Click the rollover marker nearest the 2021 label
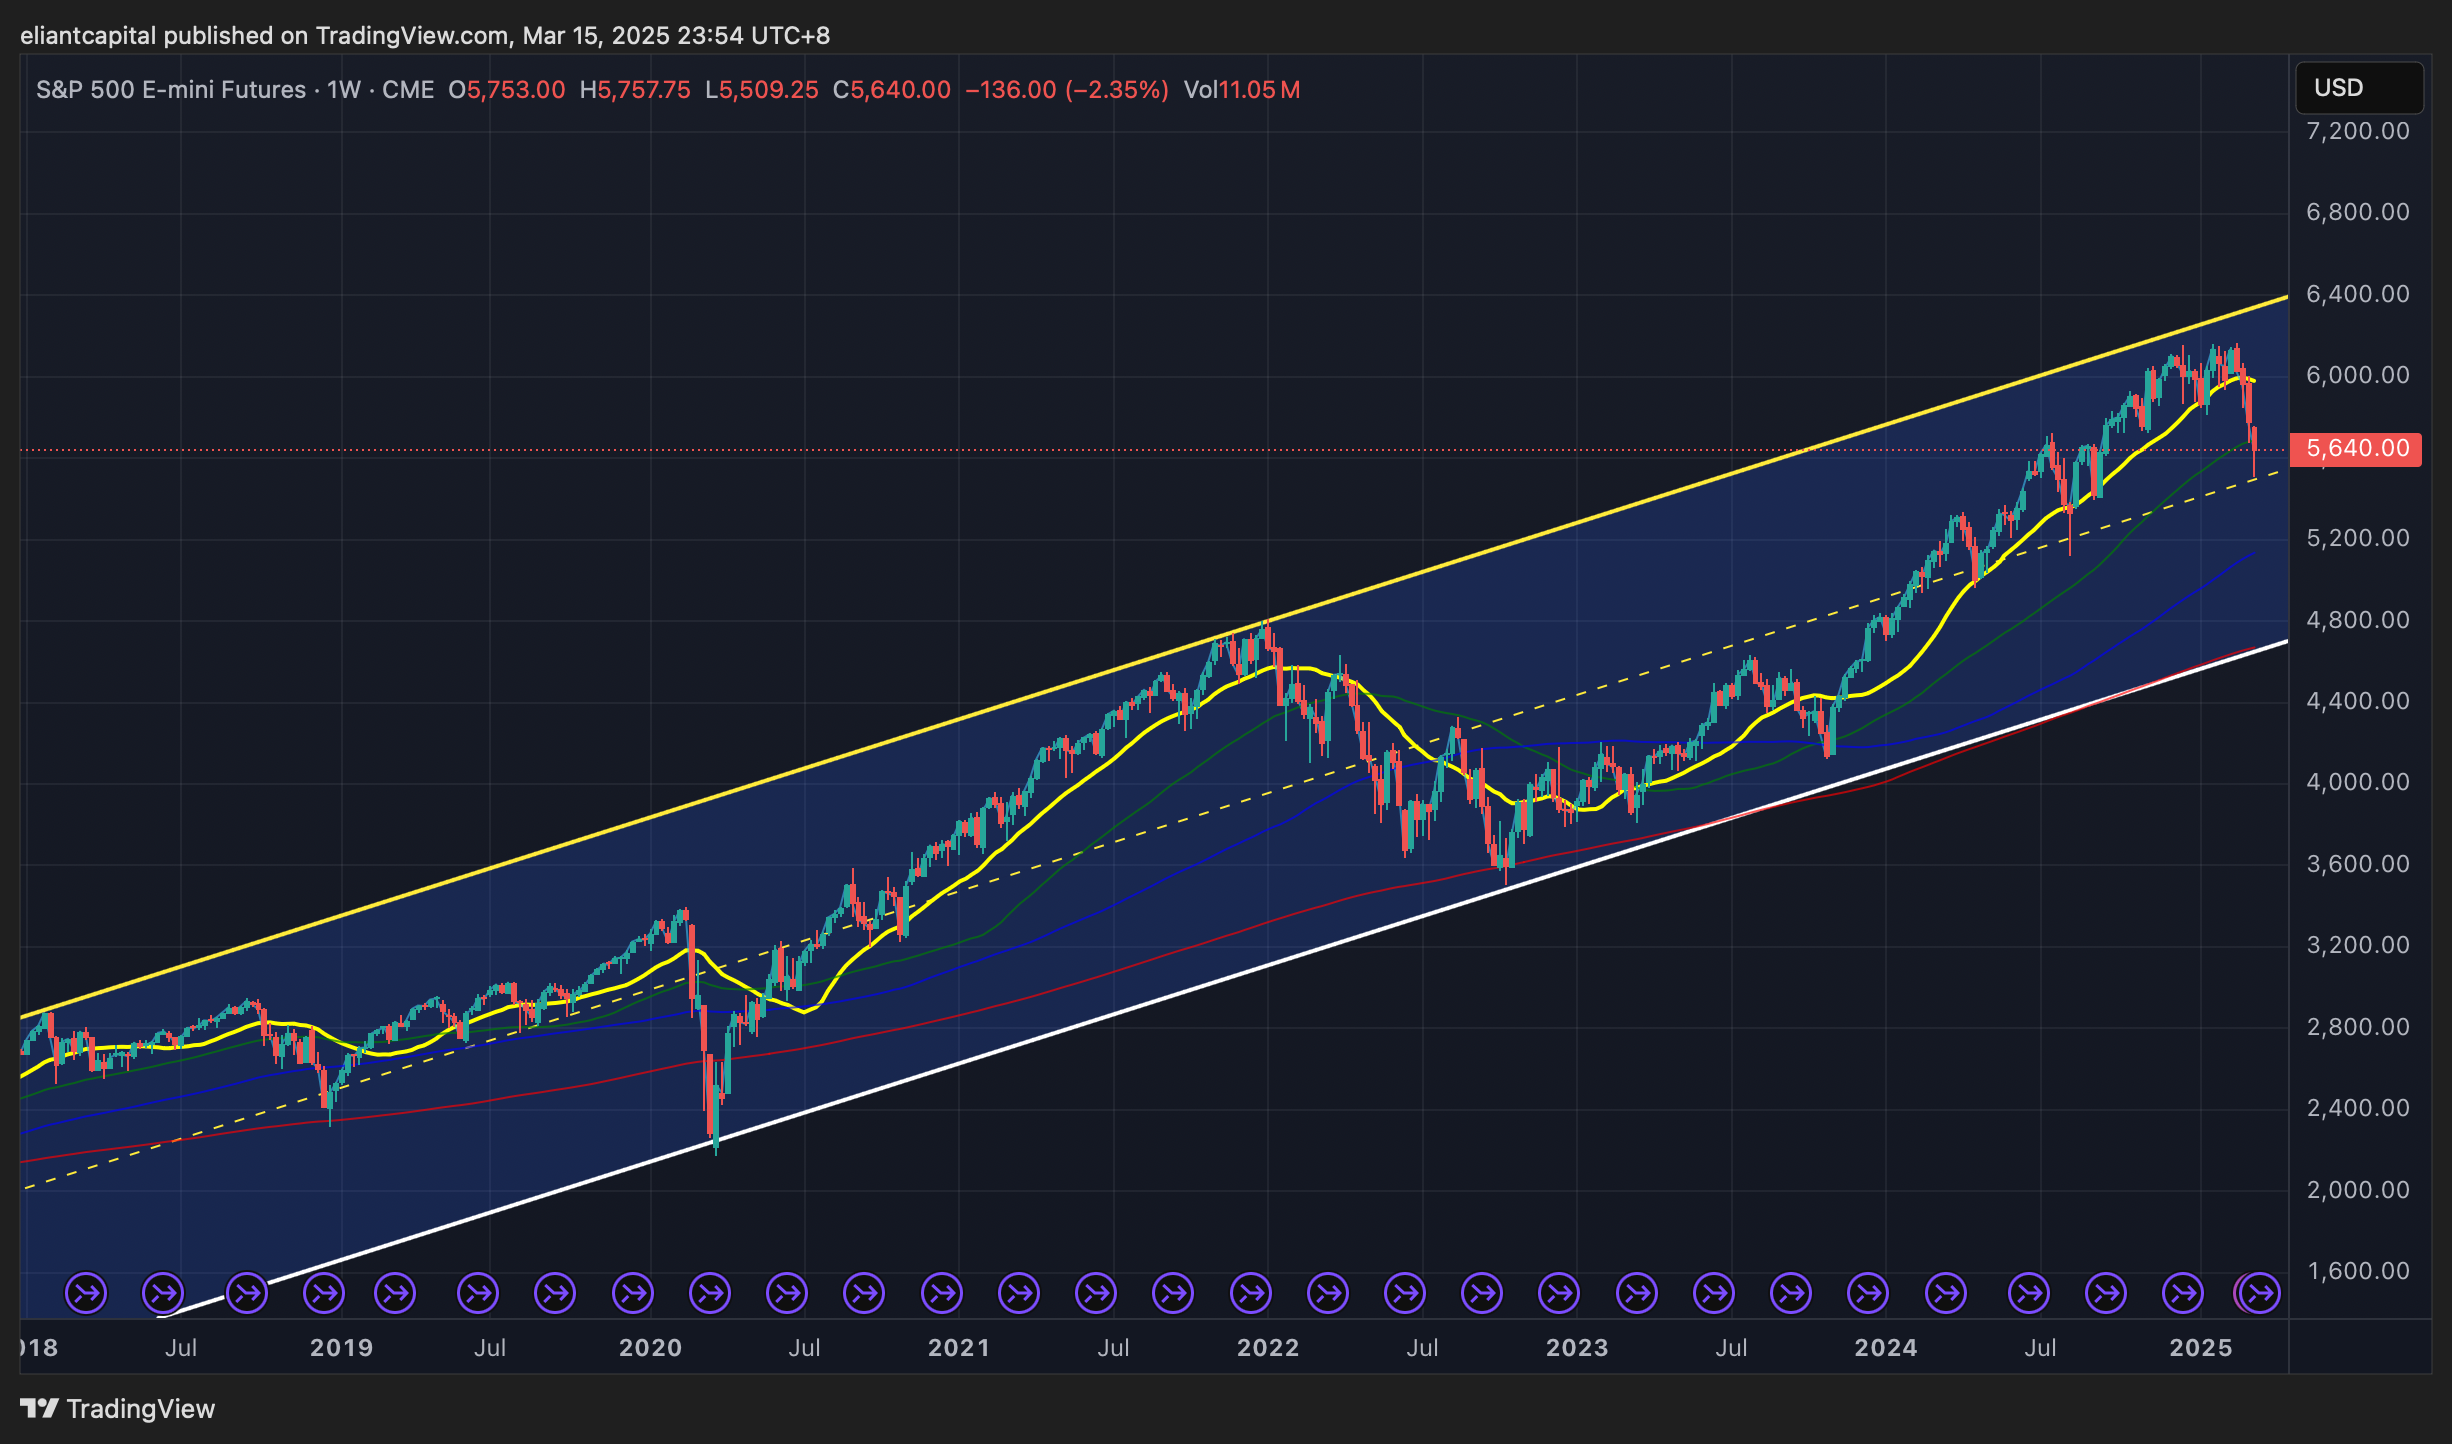The width and height of the screenshot is (2452, 1444). pos(942,1293)
